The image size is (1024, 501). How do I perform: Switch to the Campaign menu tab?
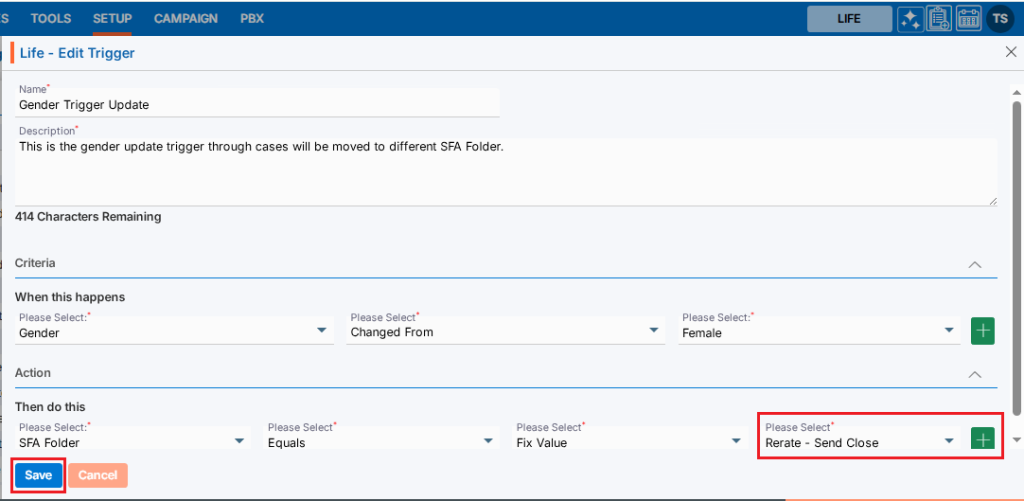pyautogui.click(x=185, y=18)
